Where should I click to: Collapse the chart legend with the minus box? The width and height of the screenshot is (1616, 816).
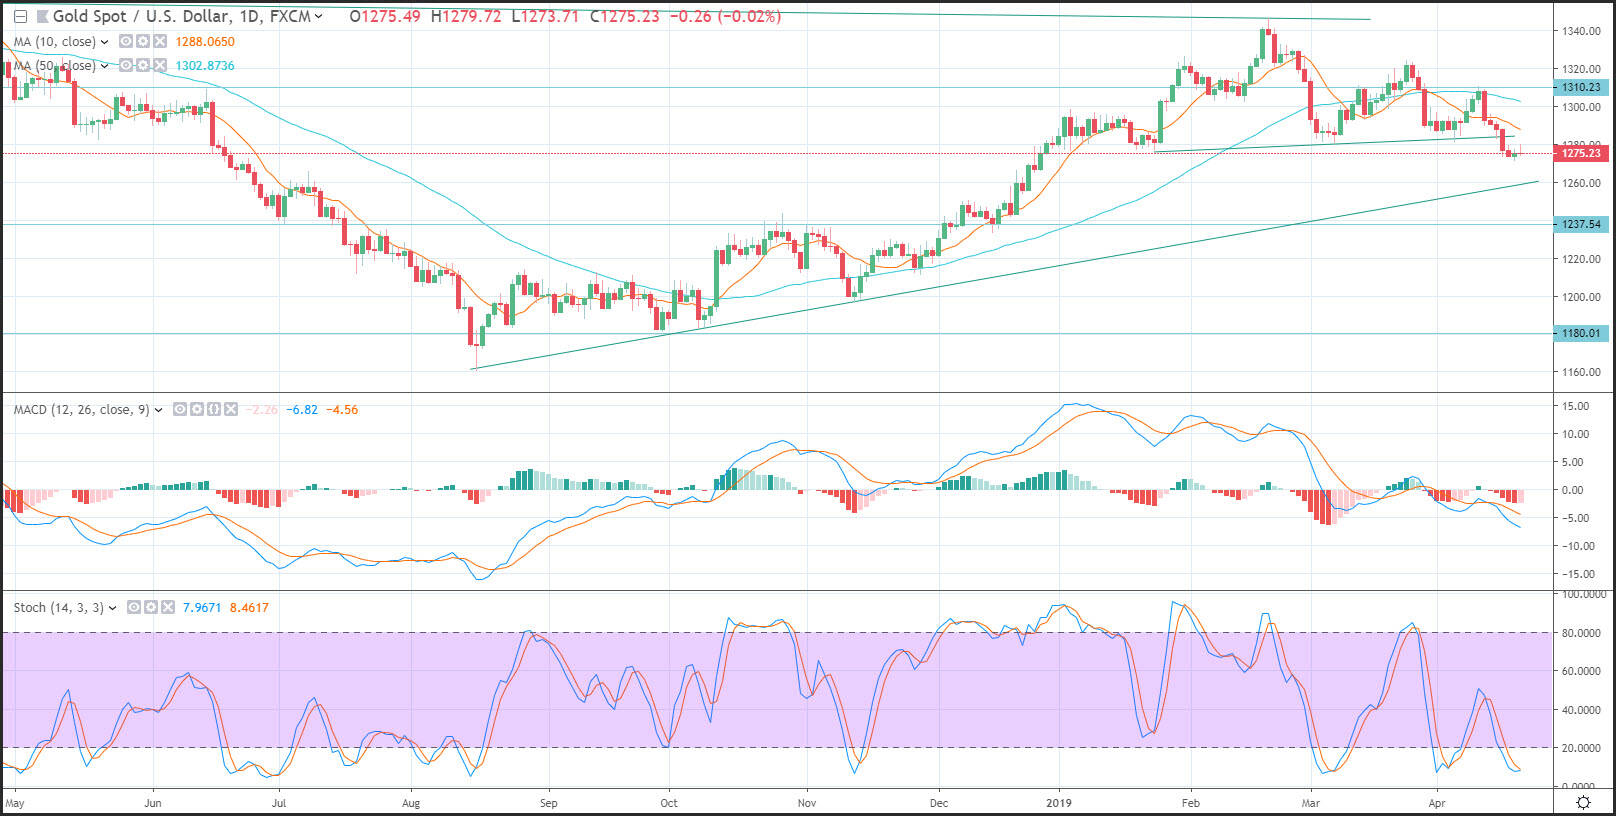coord(20,16)
